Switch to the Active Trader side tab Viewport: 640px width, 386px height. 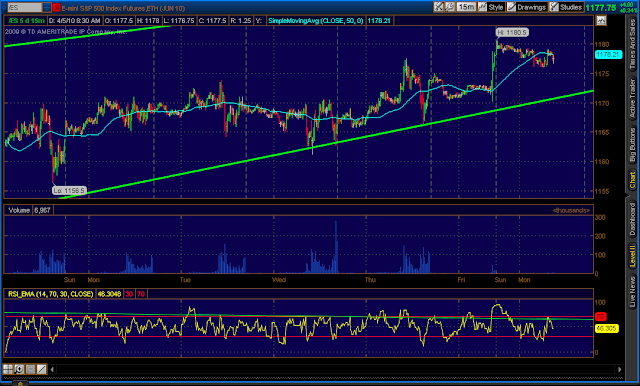click(x=632, y=98)
